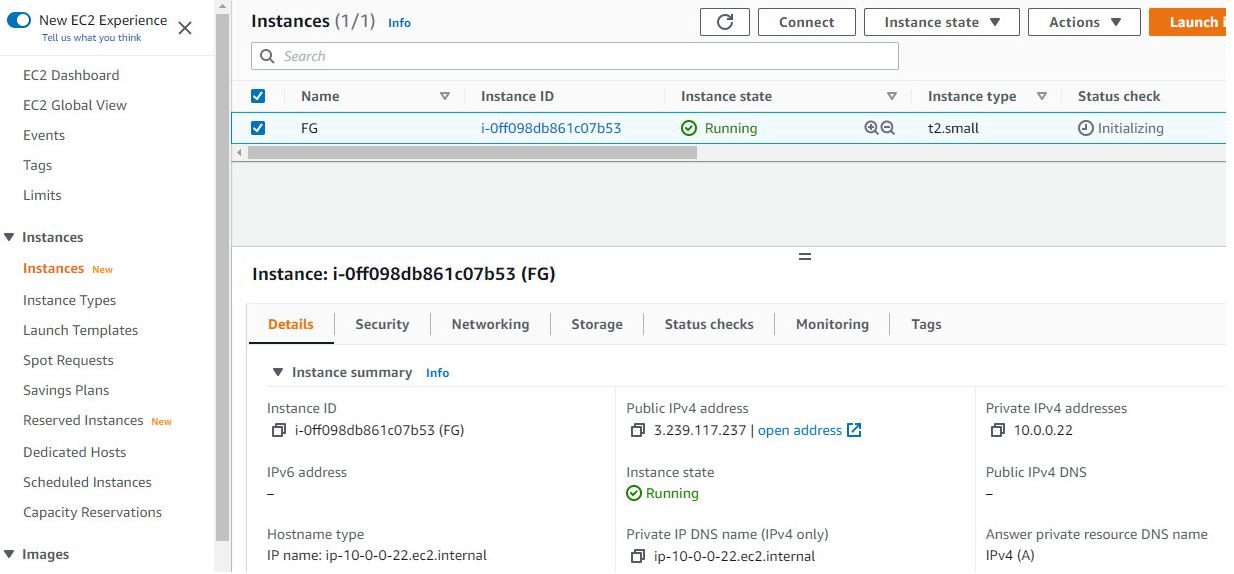Screen dimensions: 1234x574
Task: Click the Instance ID column header
Action: [517, 96]
